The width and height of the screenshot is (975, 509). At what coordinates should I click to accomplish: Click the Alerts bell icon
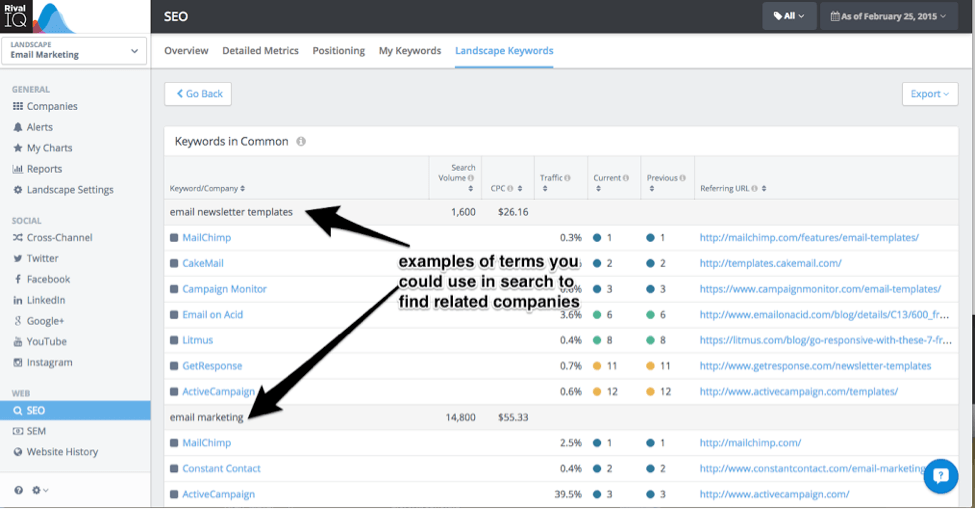(x=18, y=127)
